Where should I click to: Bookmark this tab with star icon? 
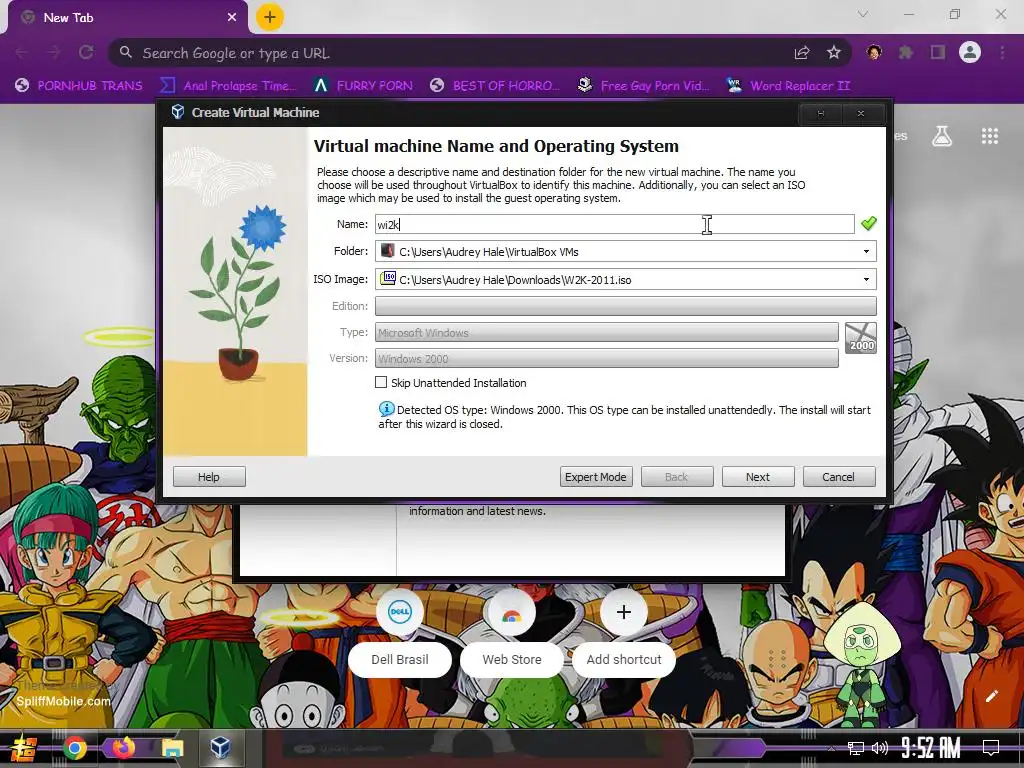[833, 53]
